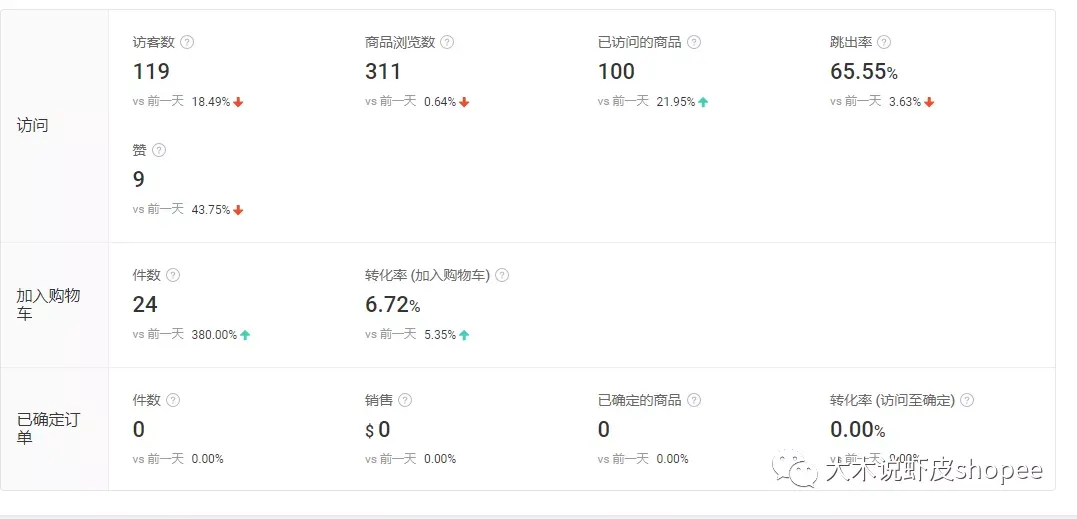Click the help icon next to 赞
The height and width of the screenshot is (519, 1077).
pos(159,150)
